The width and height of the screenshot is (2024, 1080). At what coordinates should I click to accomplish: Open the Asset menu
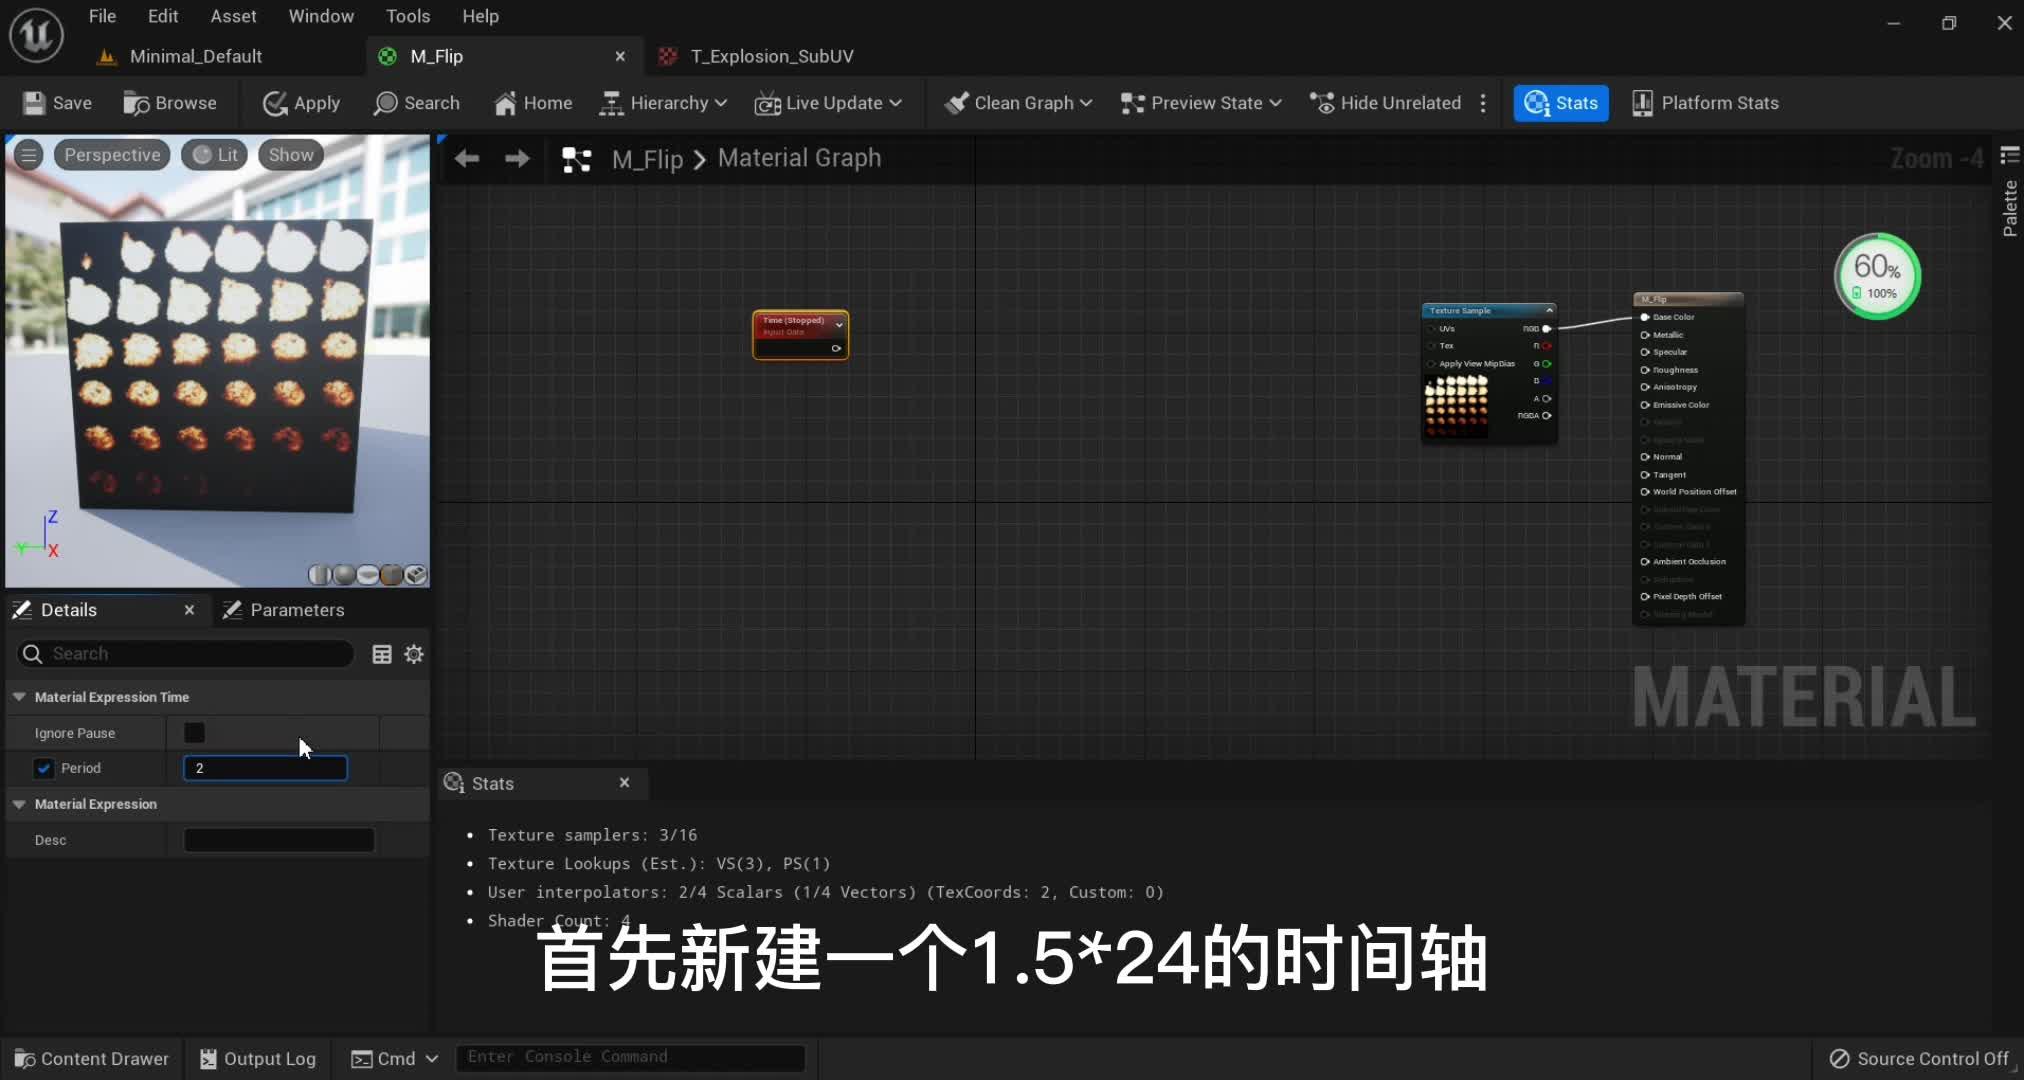233,15
